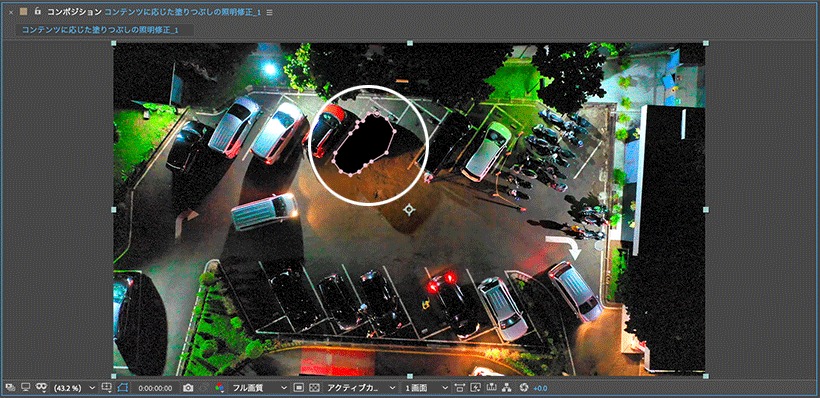Click the current timecode 0:00:00:00
This screenshot has height=398, width=820.
click(155, 388)
